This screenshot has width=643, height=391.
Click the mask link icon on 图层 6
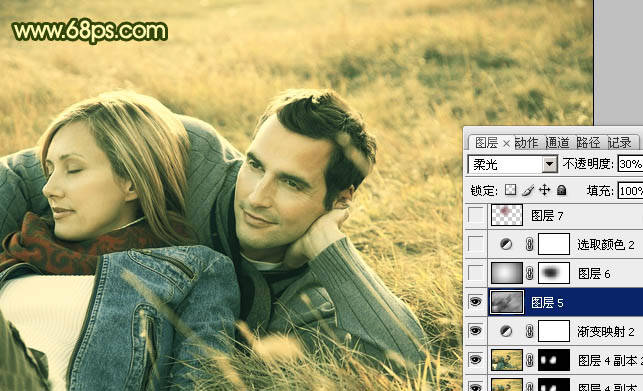tap(529, 273)
